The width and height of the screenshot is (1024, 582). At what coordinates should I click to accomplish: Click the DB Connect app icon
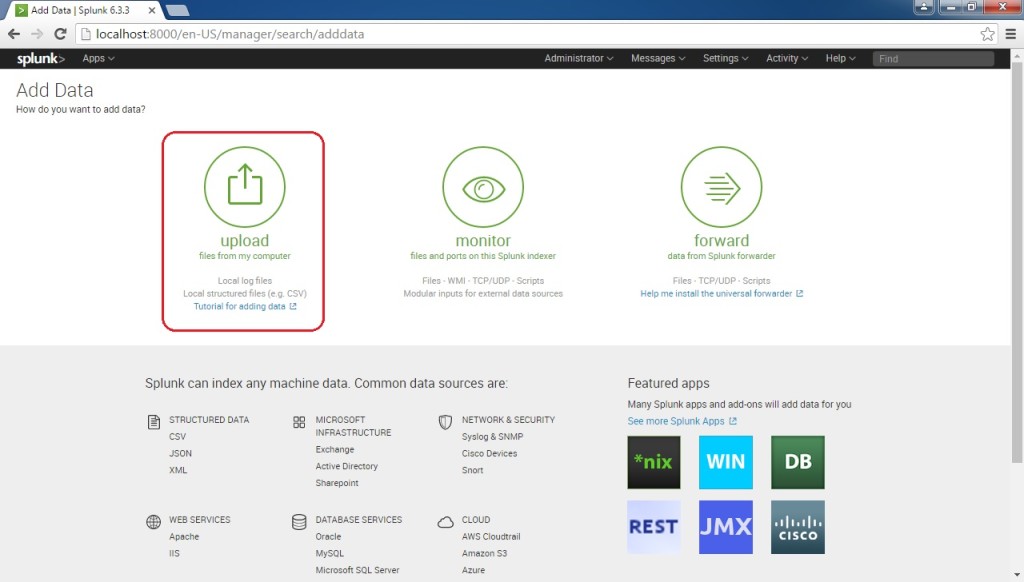[x=797, y=462]
